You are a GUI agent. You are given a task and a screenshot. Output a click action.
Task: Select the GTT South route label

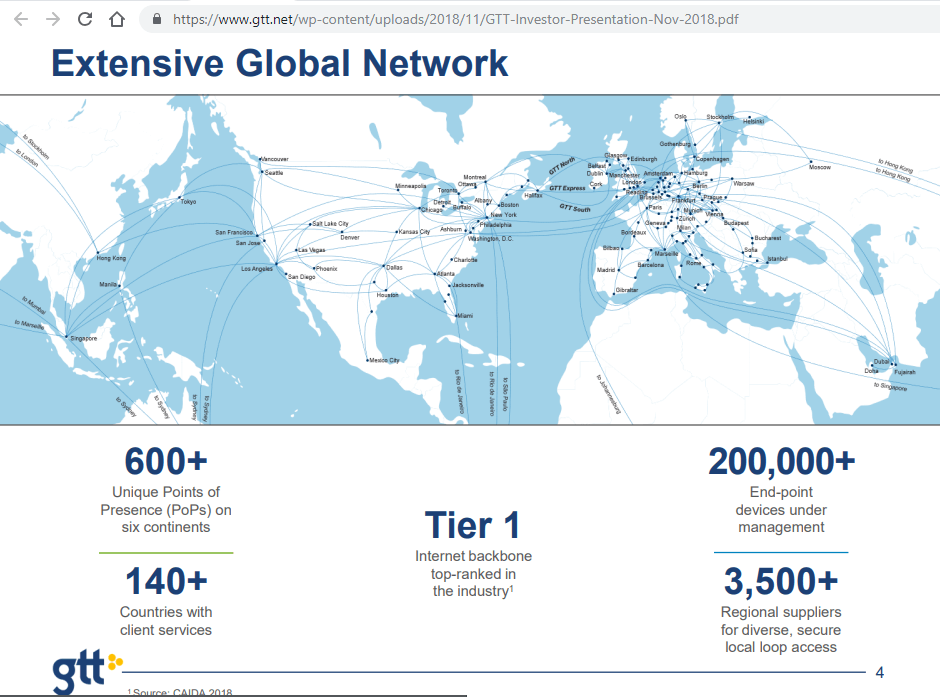(x=577, y=209)
